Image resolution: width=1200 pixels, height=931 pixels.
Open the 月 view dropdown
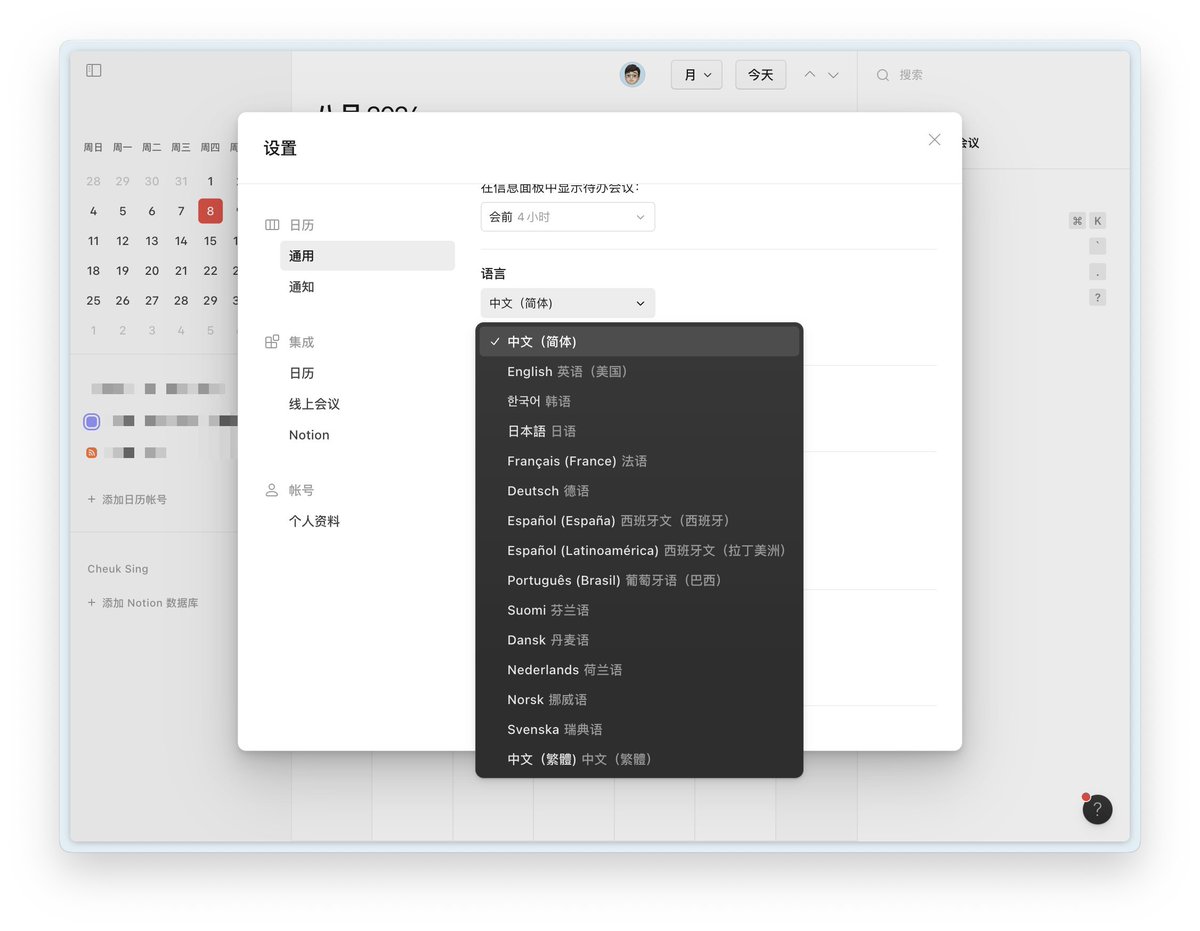(x=696, y=75)
